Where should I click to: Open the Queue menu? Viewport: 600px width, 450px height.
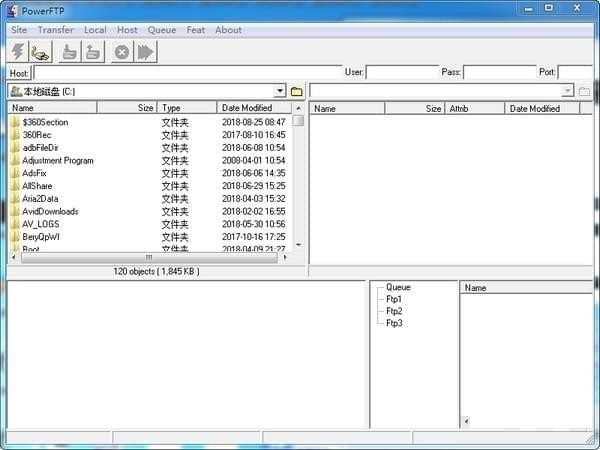coord(162,30)
